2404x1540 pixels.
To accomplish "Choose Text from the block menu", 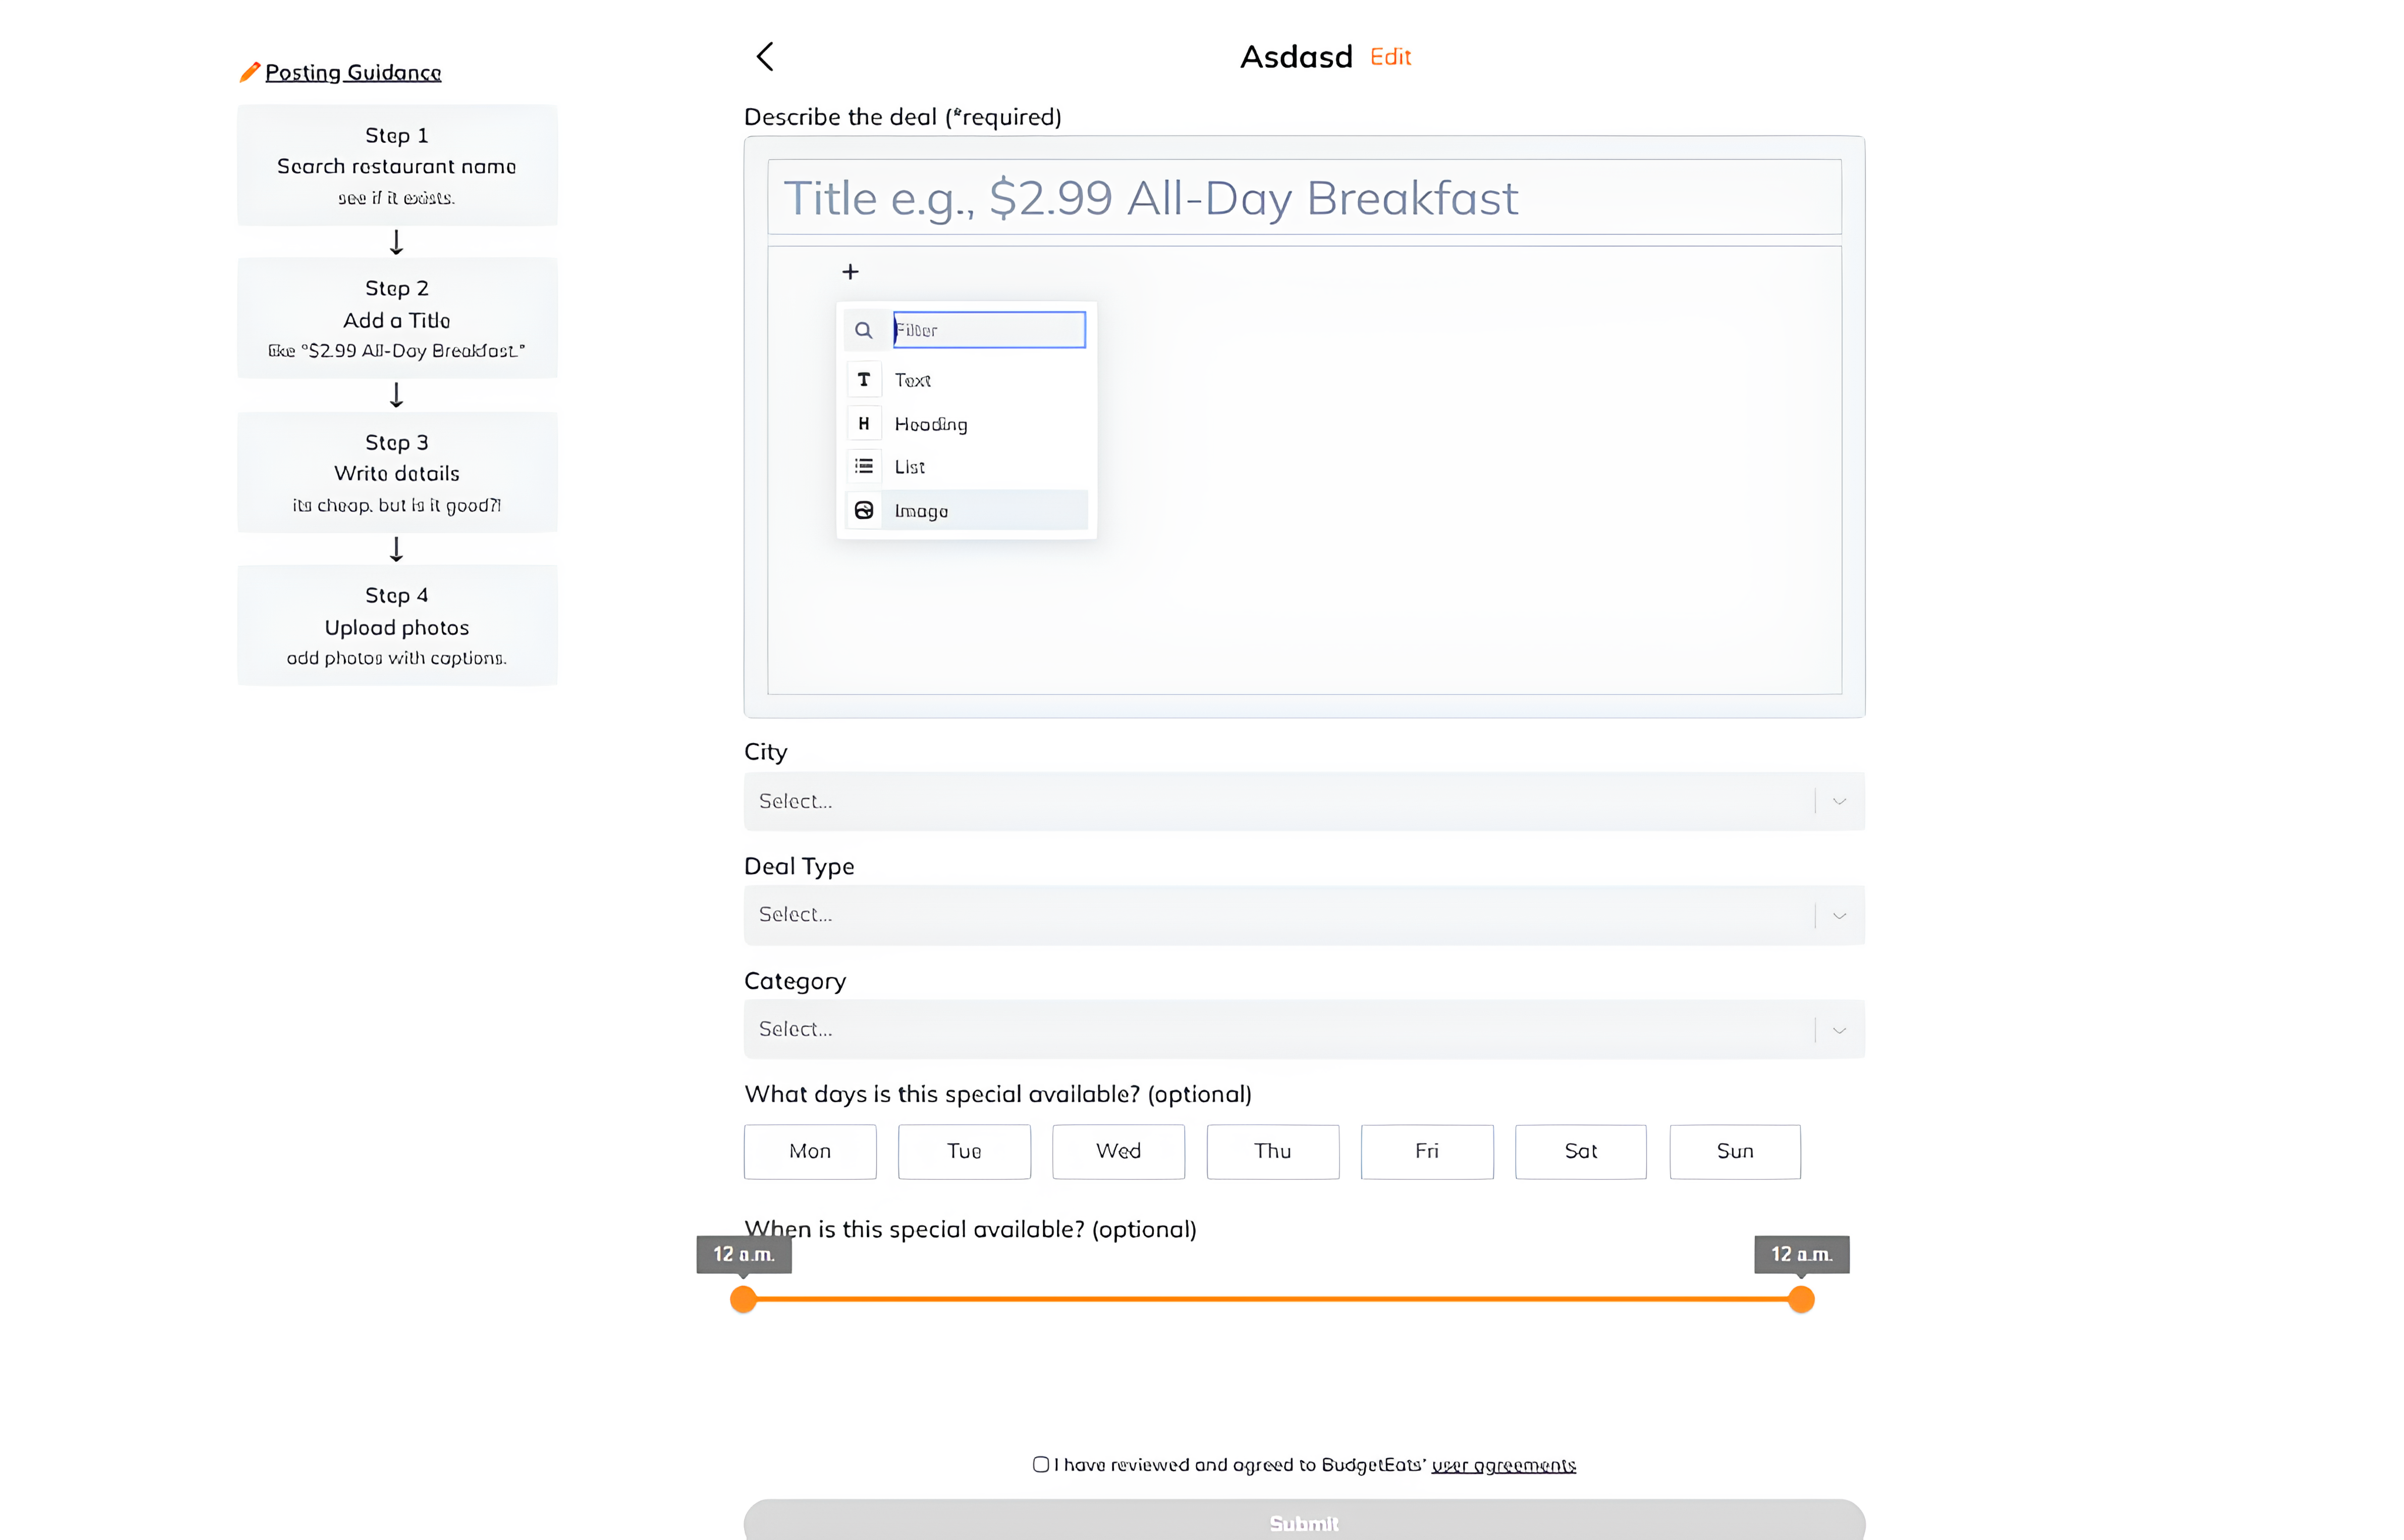I will pos(966,380).
